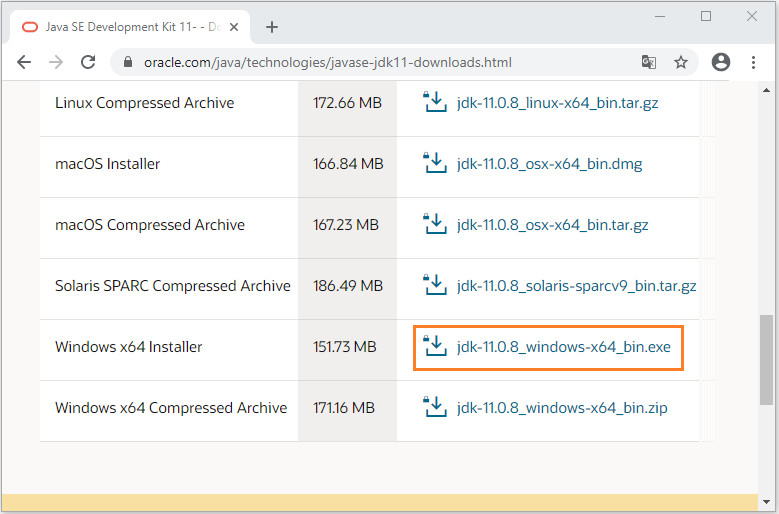The image size is (779, 514).
Task: Click the 'macOS Installer' label
Action: (x=107, y=164)
